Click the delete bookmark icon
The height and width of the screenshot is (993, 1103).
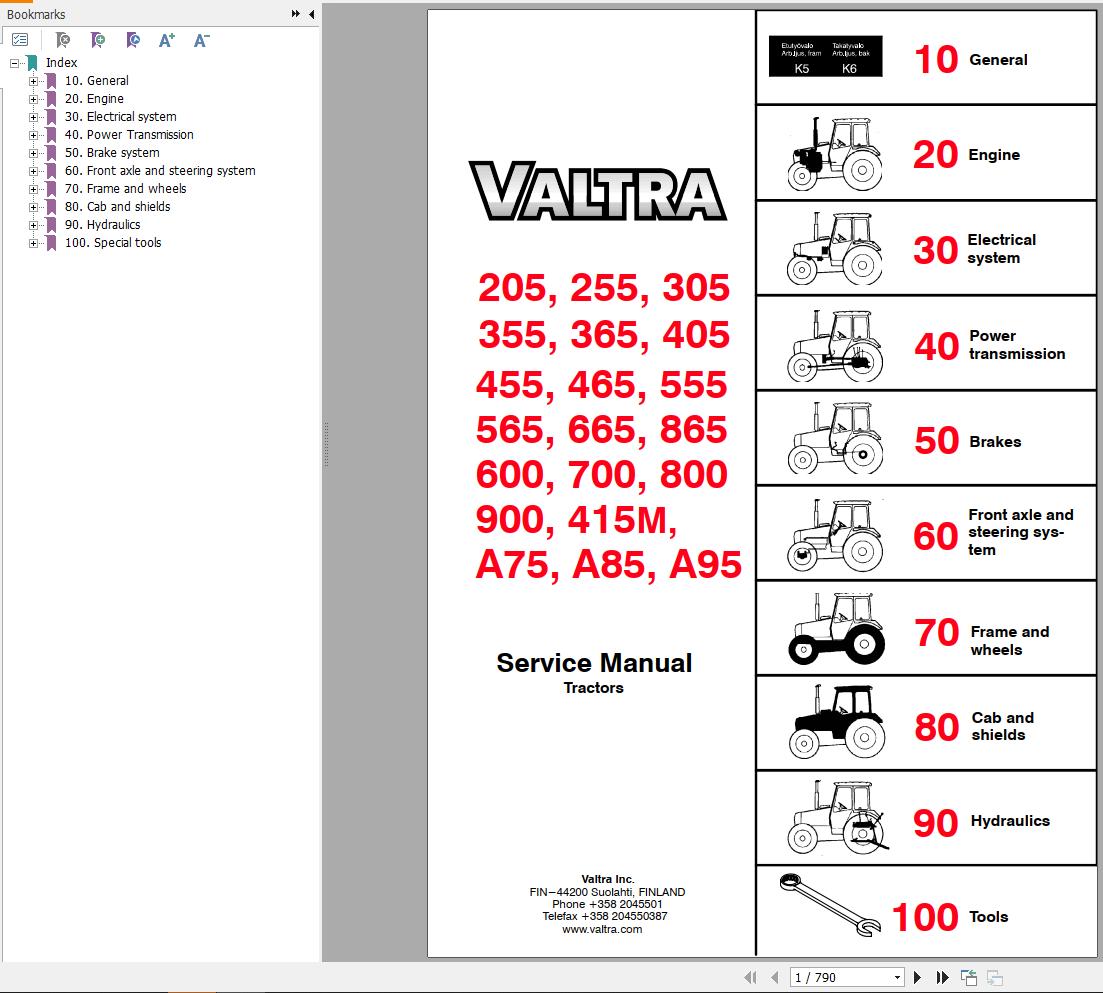point(63,40)
